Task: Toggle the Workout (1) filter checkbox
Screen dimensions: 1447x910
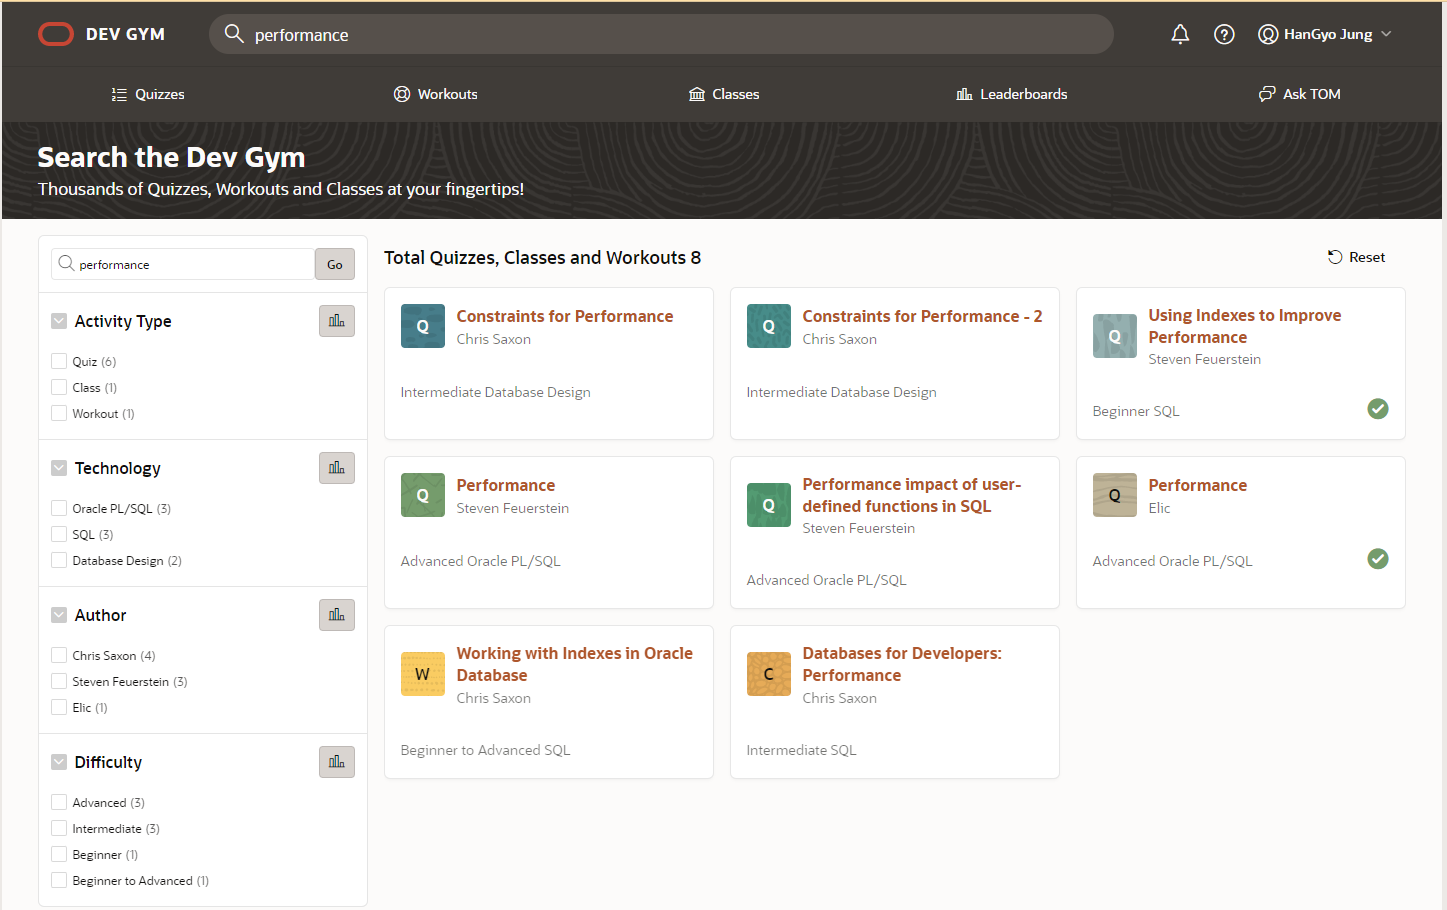Action: pos(59,413)
